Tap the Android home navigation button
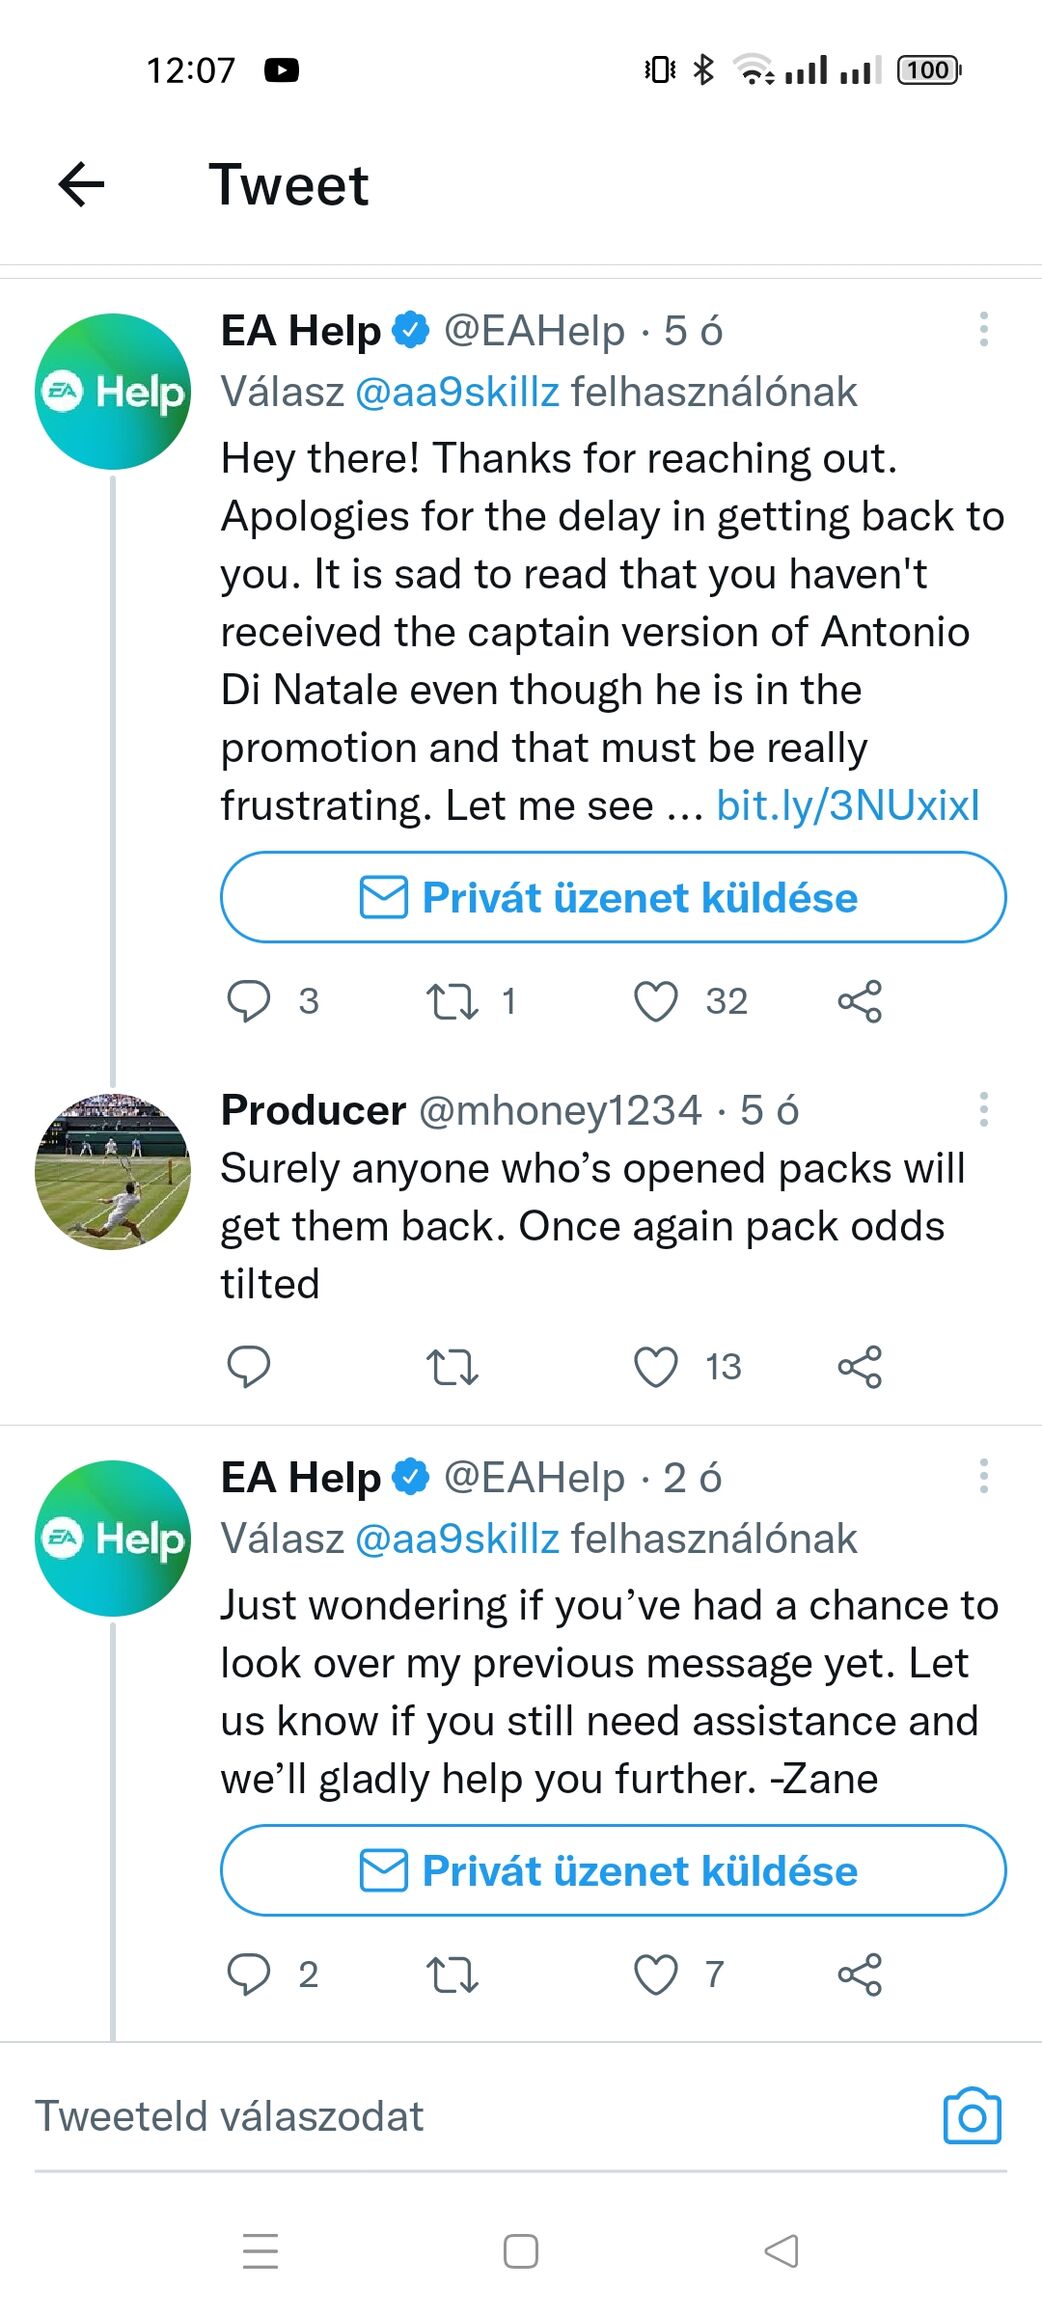Viewport: 1042px width, 2315px height. [x=521, y=2251]
